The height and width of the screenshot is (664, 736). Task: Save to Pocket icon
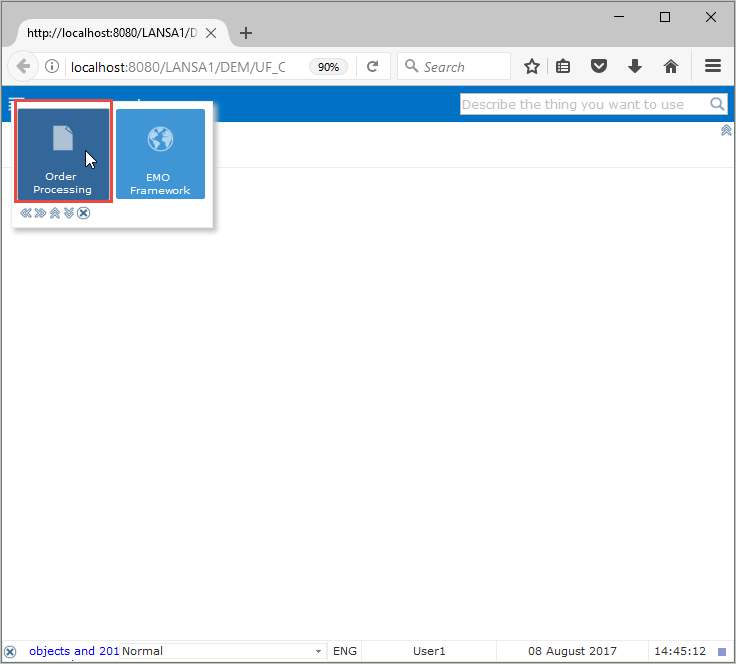[598, 66]
